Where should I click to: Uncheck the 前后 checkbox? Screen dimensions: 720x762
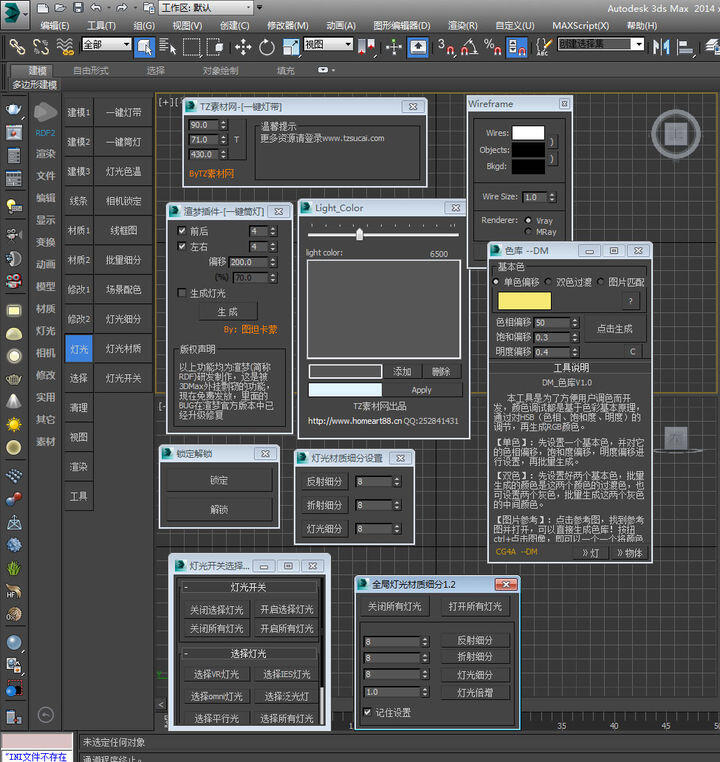point(181,231)
